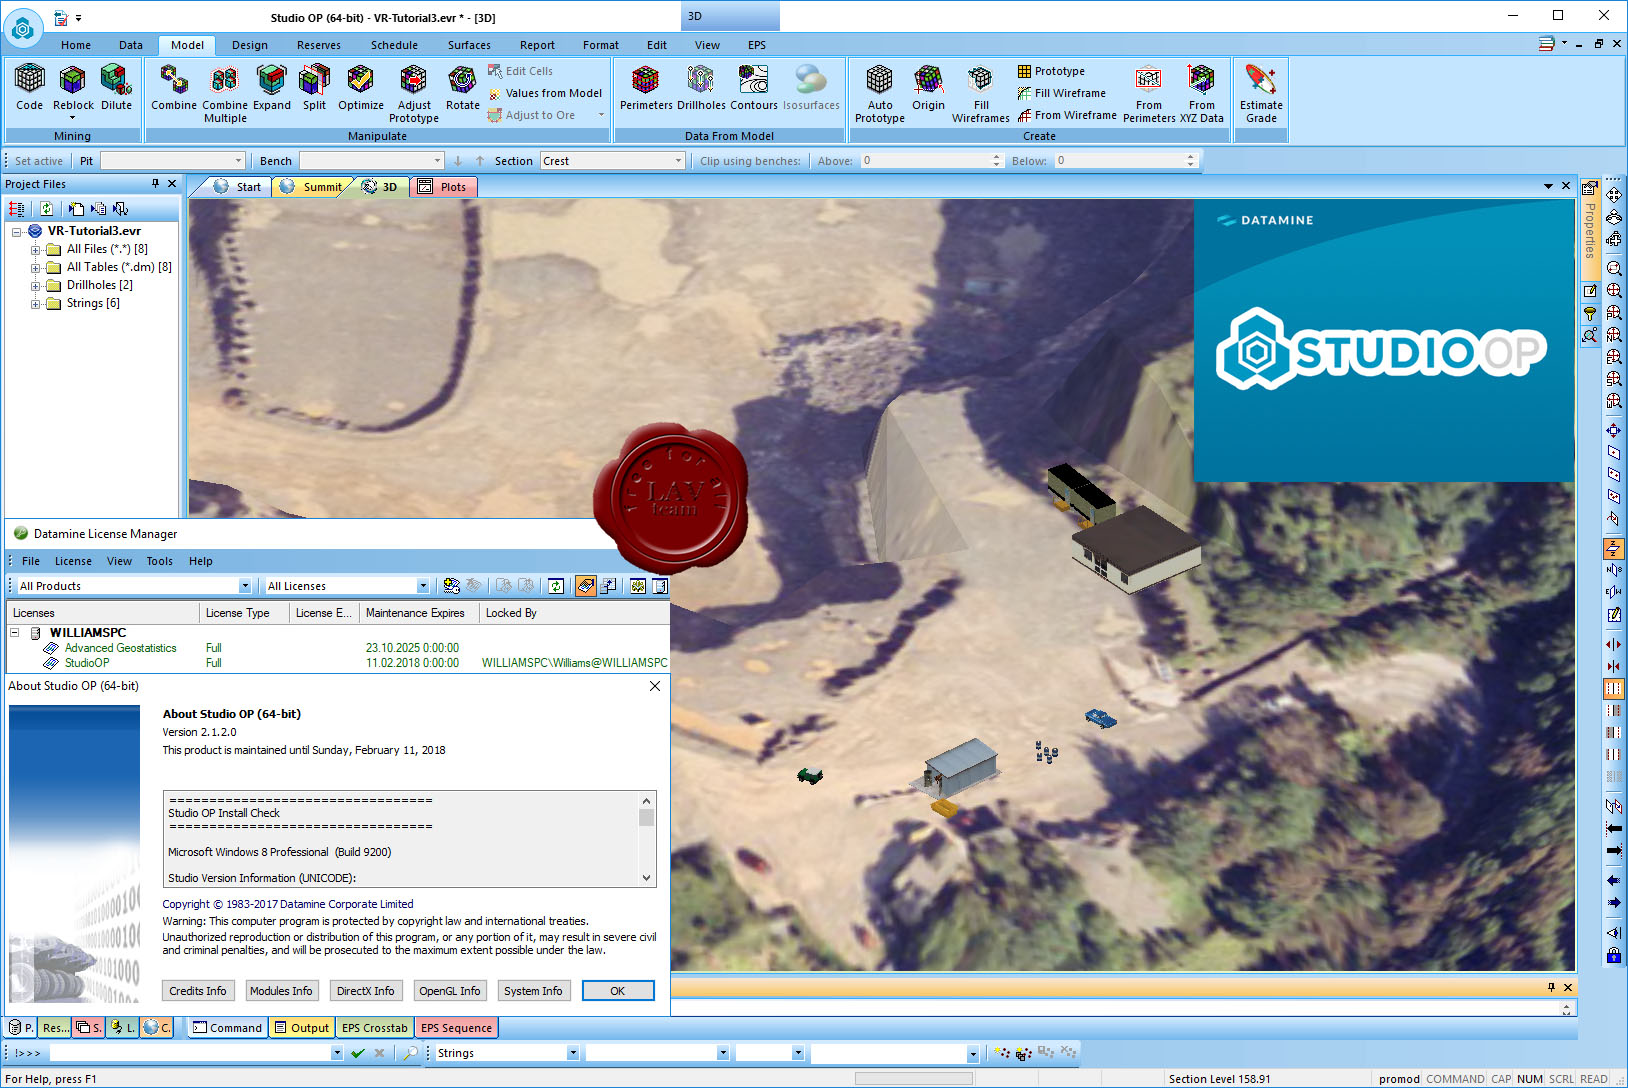Switch to the Design ribbon tab
The width and height of the screenshot is (1628, 1088).
249,45
